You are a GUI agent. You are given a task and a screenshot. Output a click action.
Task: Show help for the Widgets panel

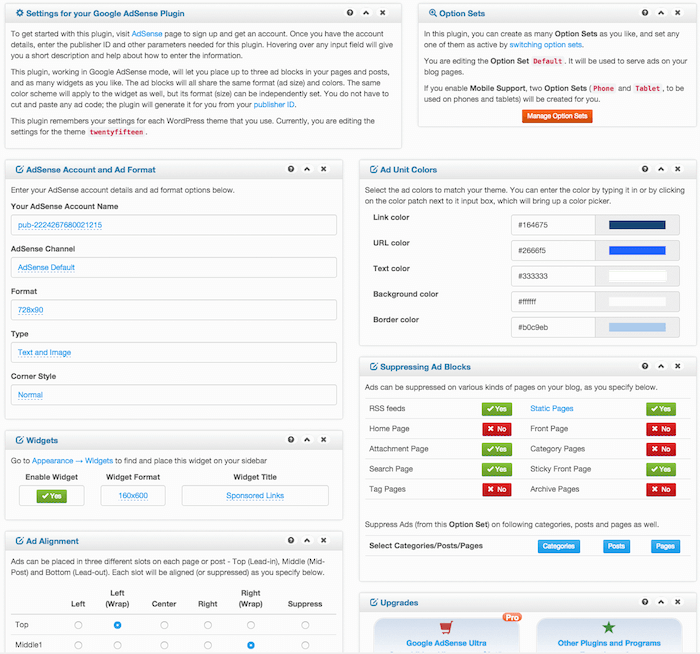coord(291,439)
